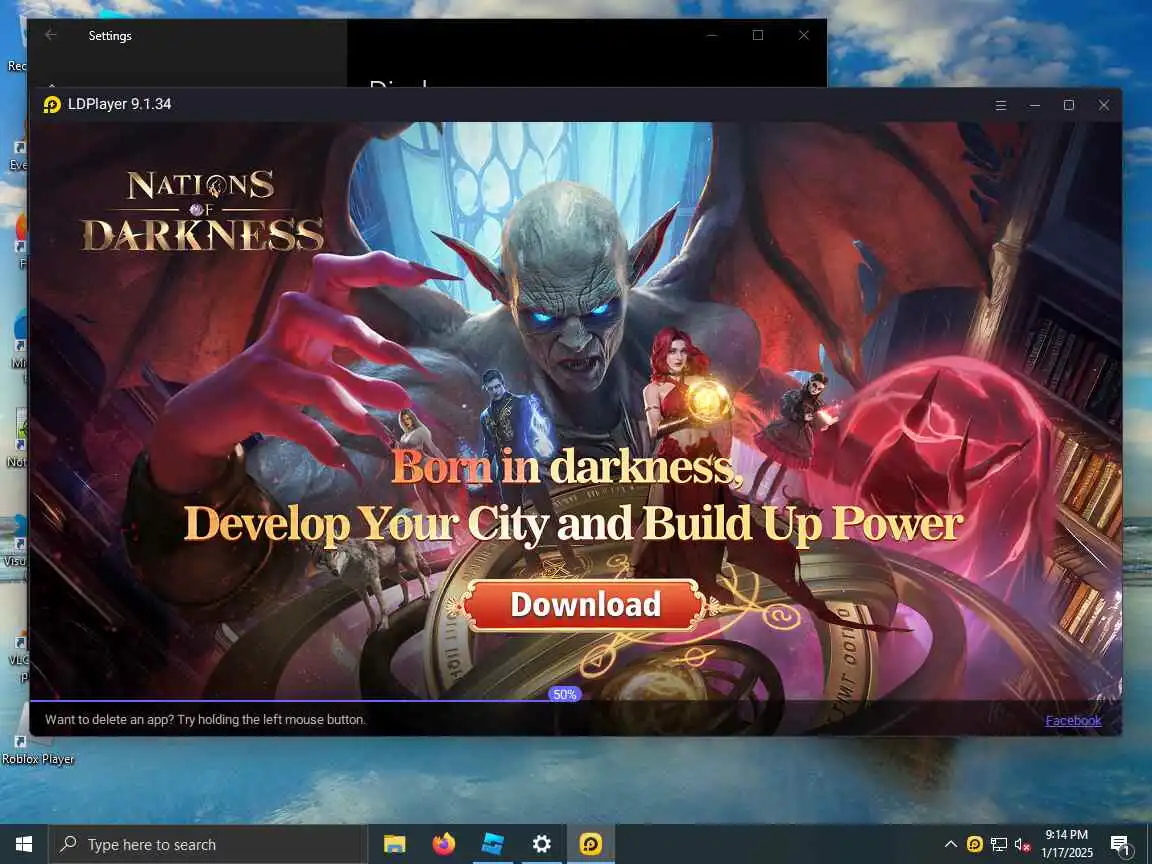The height and width of the screenshot is (864, 1152).
Task: Open the Windows Start menu
Action: (24, 844)
